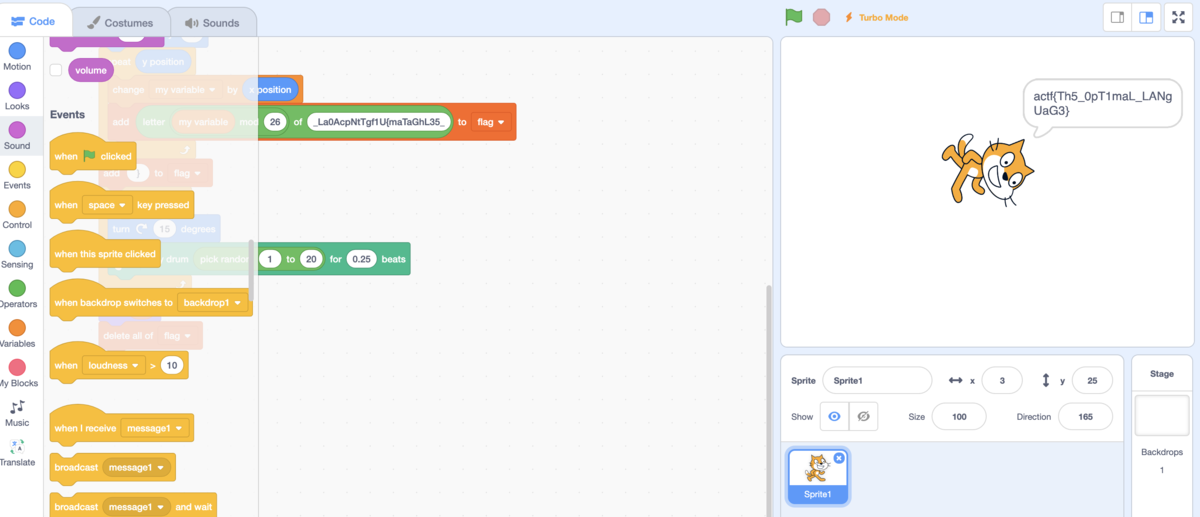Open message1 dropdown in broadcast block
Screen dimensions: 1200x517
click(x=136, y=467)
